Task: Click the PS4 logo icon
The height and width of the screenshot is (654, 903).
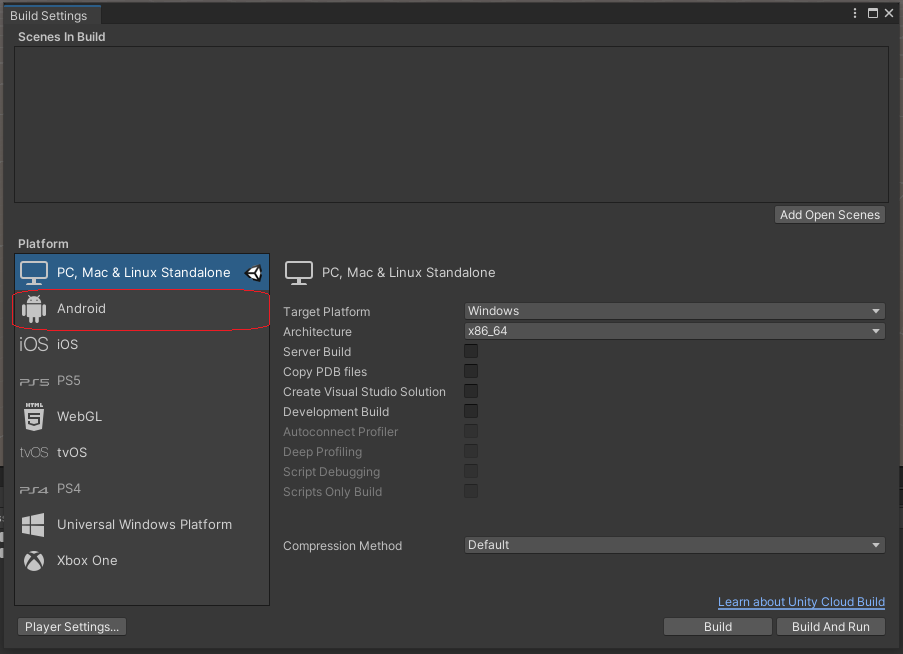Action: [x=34, y=489]
